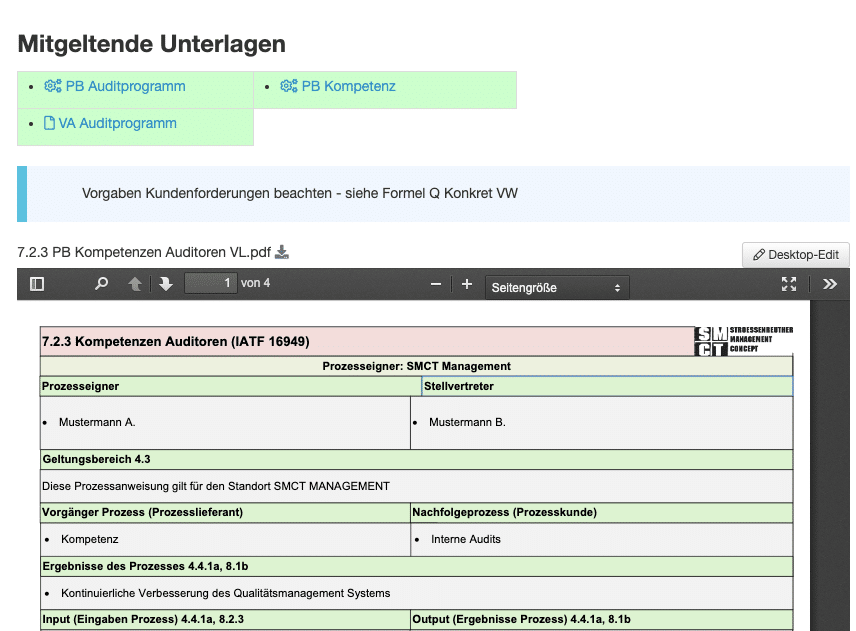Click the file icon beside VA Auditprogramm

click(49, 123)
